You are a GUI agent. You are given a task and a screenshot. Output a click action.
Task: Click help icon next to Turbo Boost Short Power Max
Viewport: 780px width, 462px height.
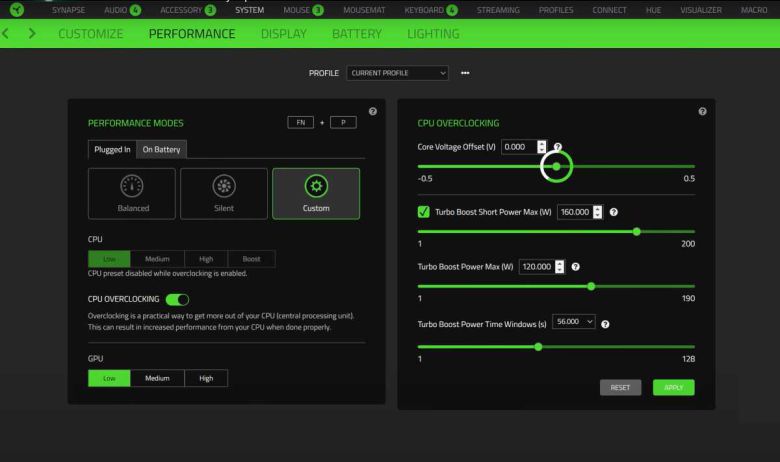[613, 212]
